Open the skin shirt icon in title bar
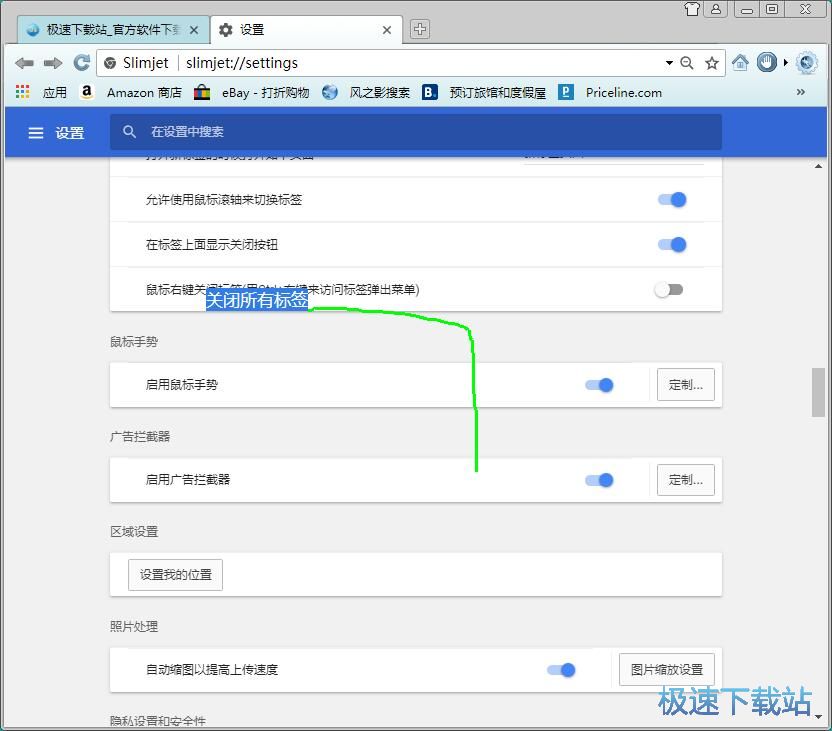832x731 pixels. click(x=692, y=9)
